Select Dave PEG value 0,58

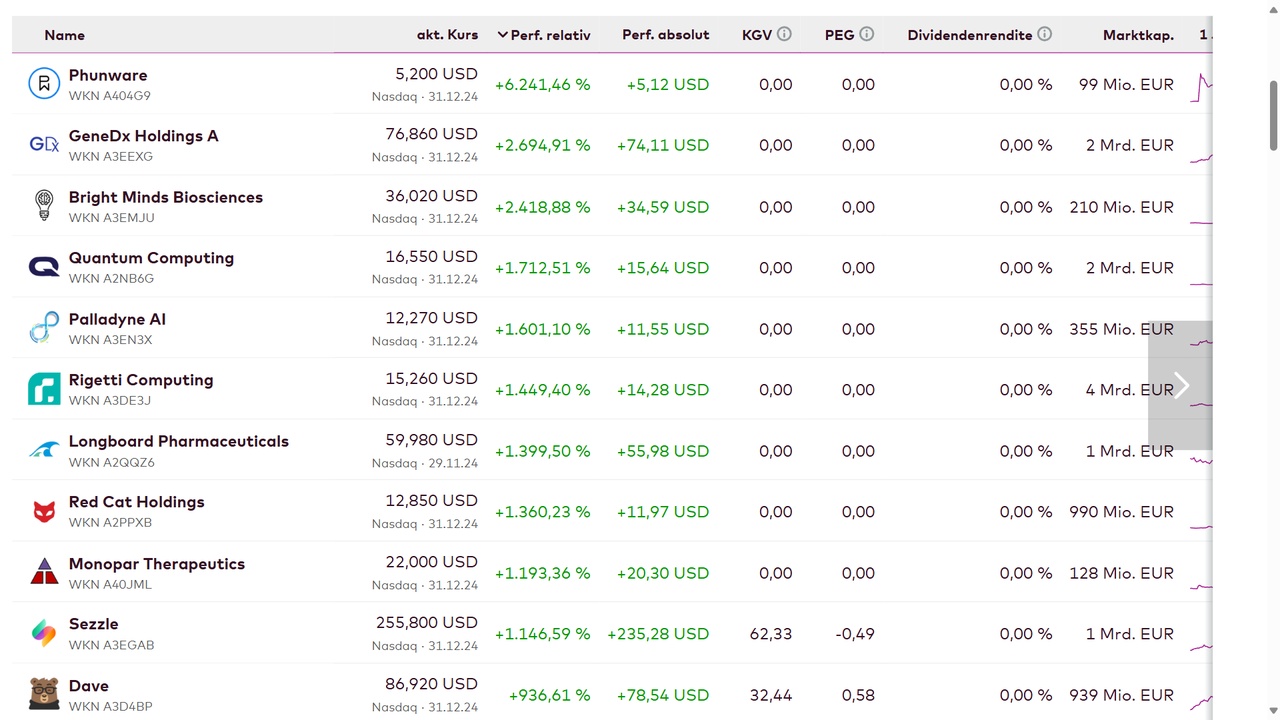pyautogui.click(x=858, y=695)
